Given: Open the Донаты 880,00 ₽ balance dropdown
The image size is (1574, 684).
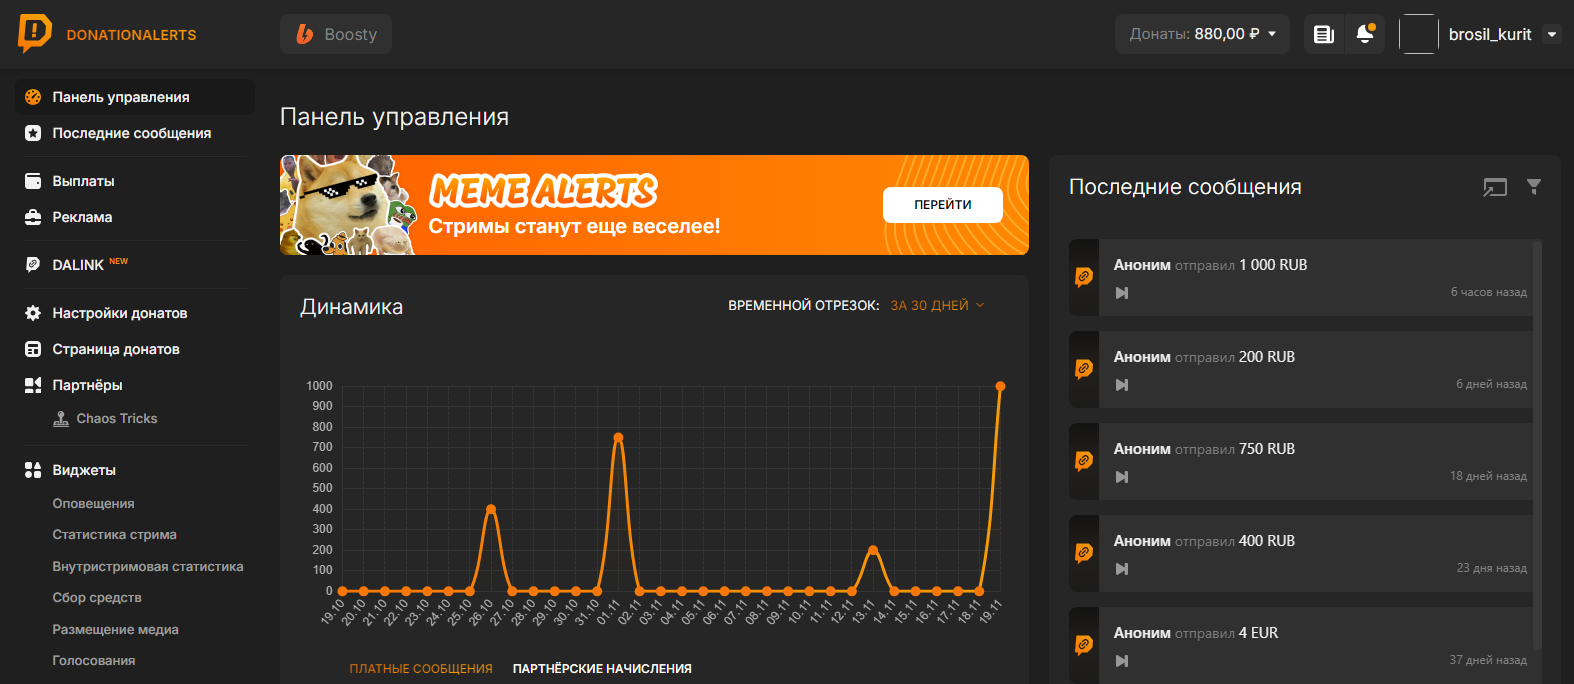Looking at the screenshot, I should [x=1203, y=34].
